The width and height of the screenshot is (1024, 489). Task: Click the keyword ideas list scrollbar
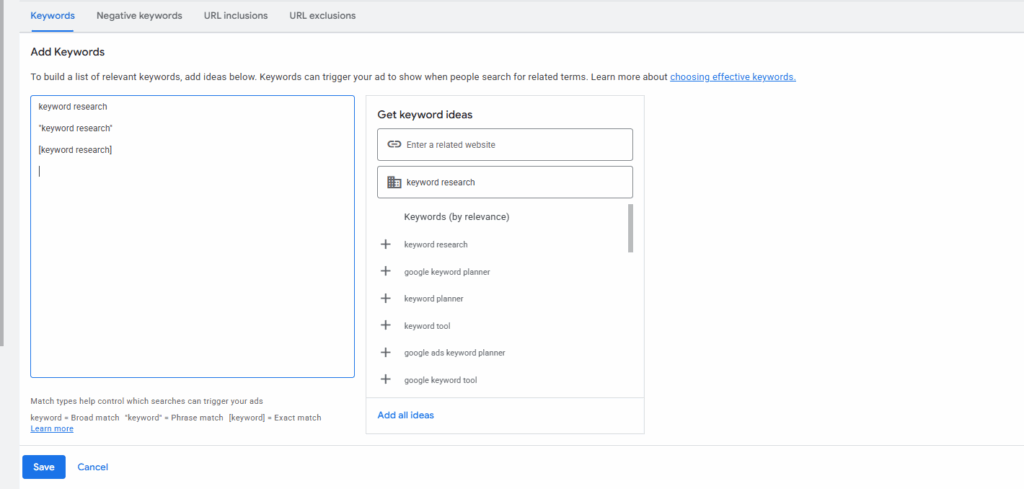pos(630,228)
